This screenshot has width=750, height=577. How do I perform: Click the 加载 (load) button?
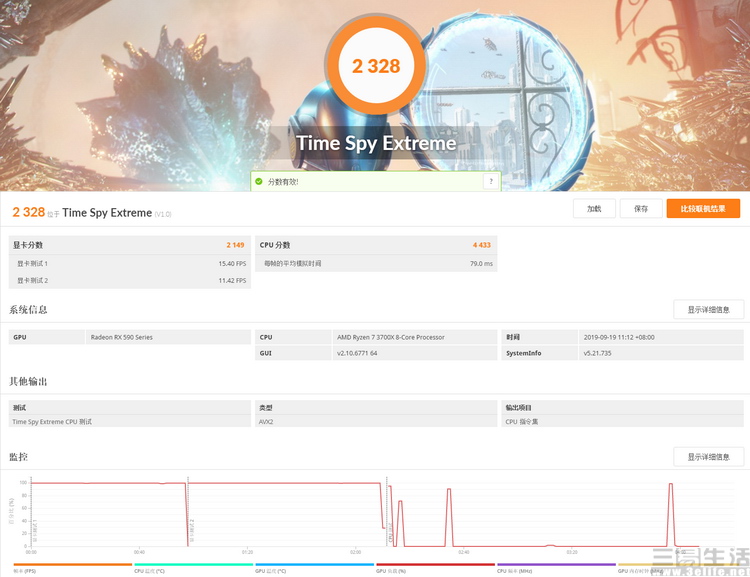pyautogui.click(x=594, y=209)
